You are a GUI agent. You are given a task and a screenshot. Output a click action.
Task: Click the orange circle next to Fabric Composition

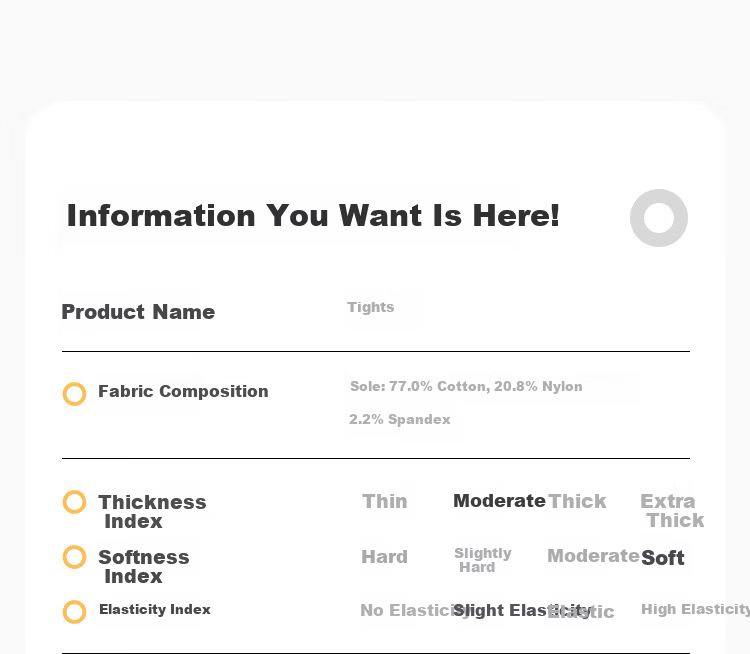tap(75, 394)
